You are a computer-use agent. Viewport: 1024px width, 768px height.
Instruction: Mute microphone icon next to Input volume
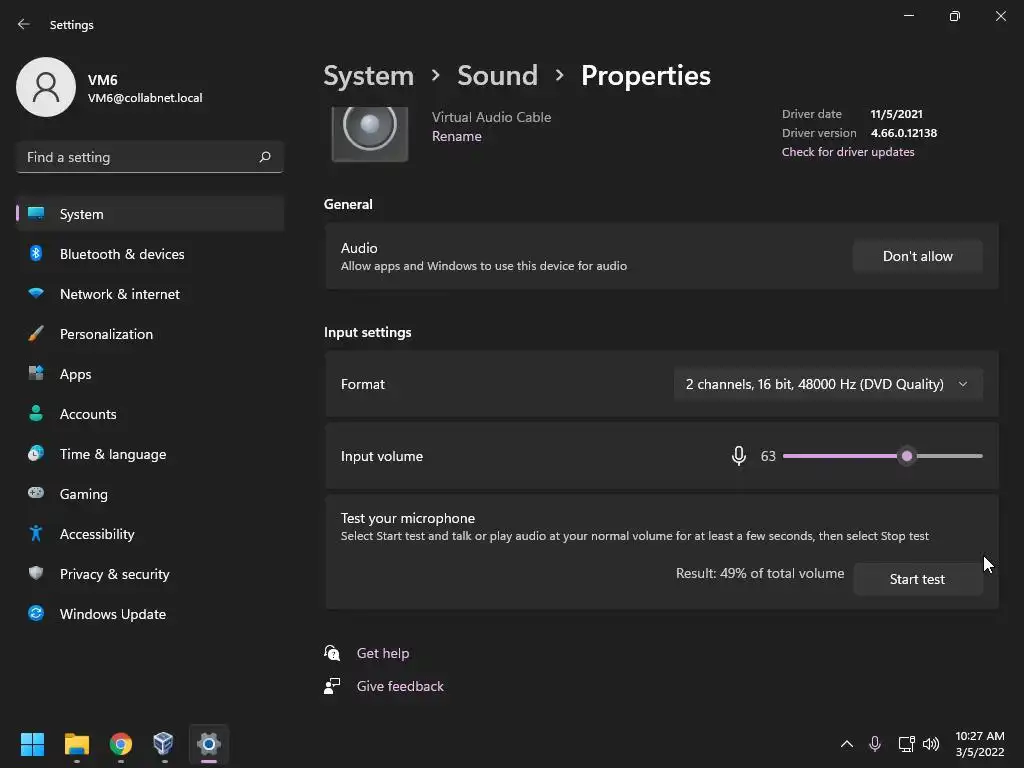click(x=739, y=456)
